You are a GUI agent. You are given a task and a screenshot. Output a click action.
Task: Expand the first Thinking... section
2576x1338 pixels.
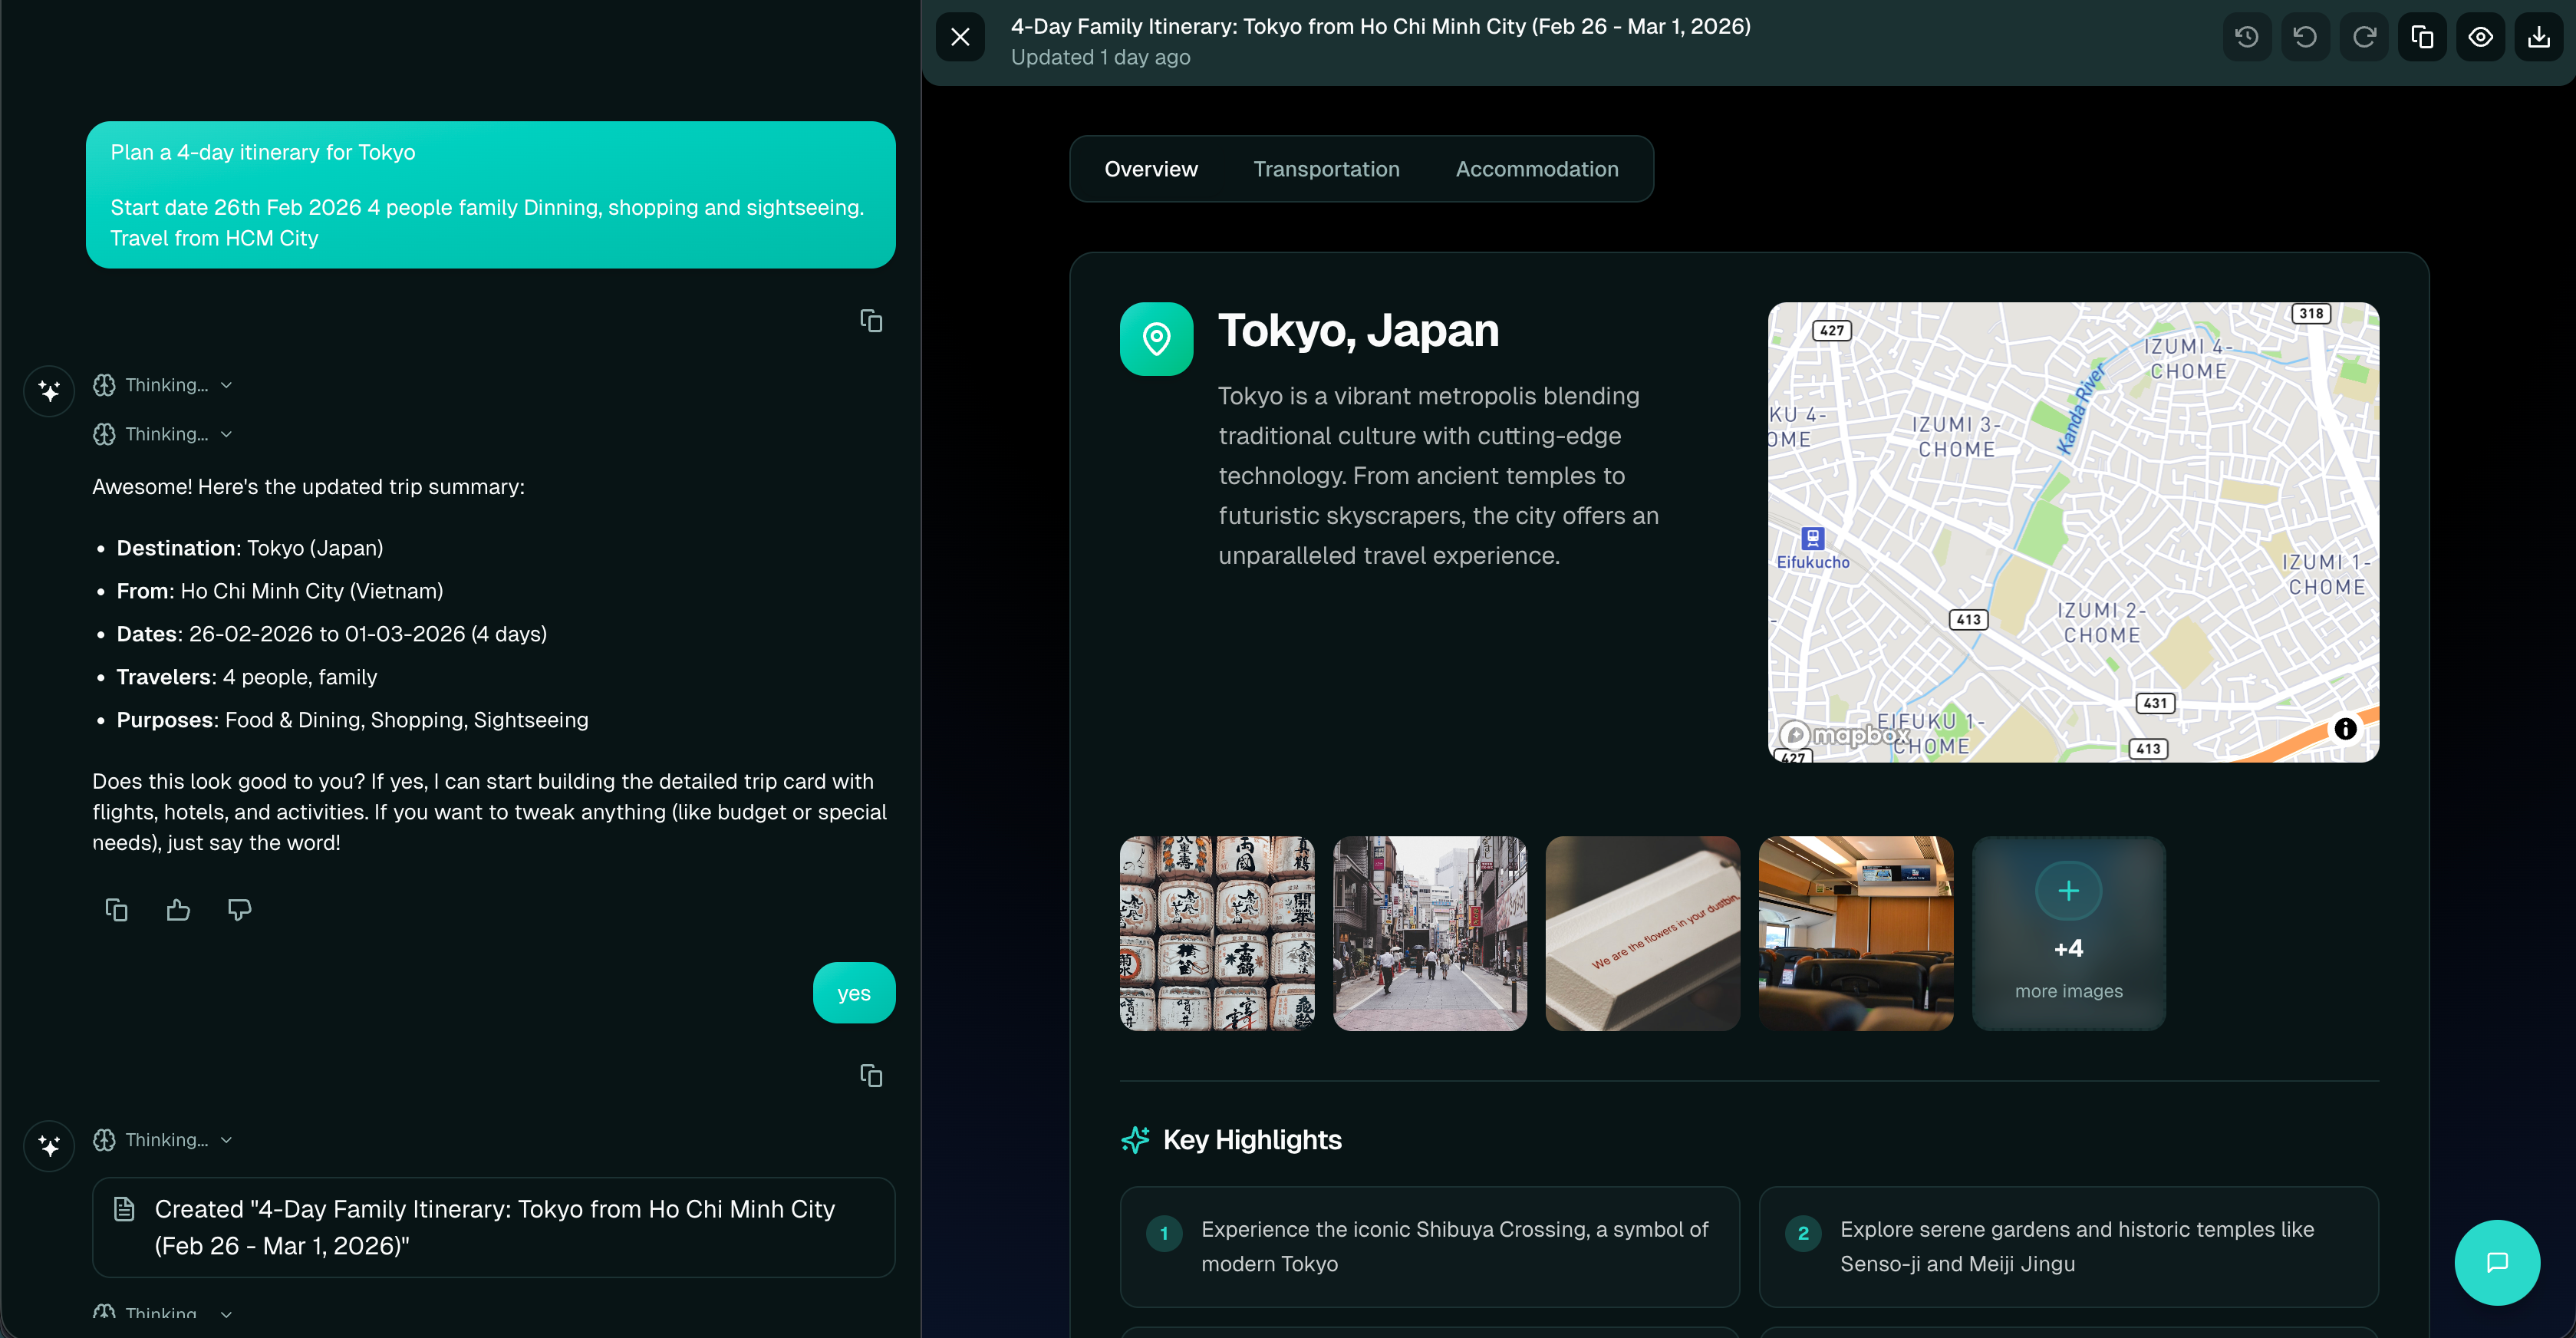pos(166,385)
